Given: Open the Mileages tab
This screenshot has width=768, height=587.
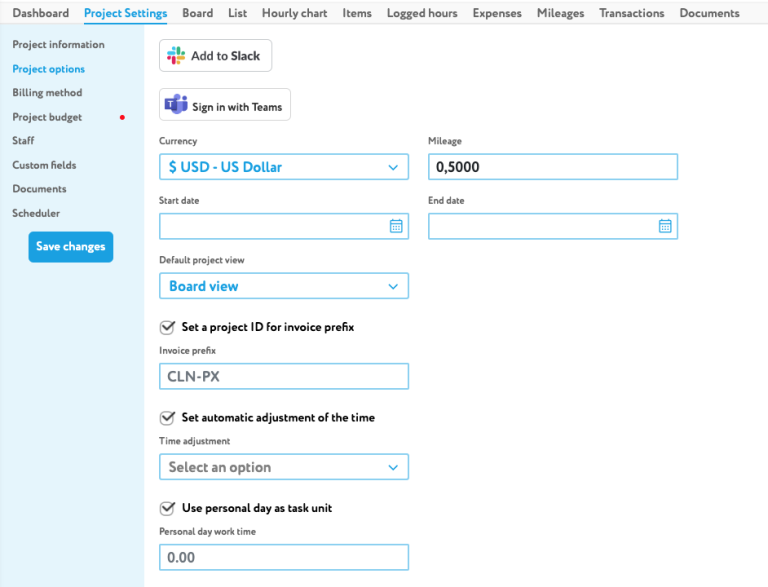Looking at the screenshot, I should tap(560, 13).
